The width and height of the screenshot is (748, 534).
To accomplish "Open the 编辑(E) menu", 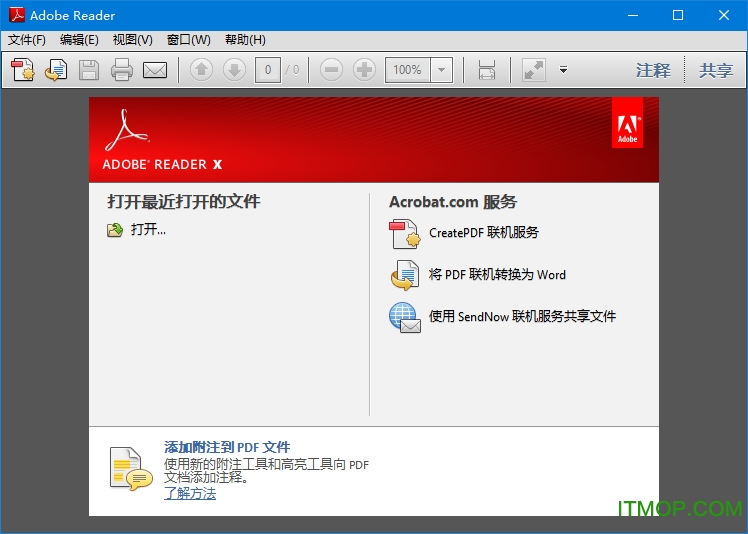I will (79, 40).
